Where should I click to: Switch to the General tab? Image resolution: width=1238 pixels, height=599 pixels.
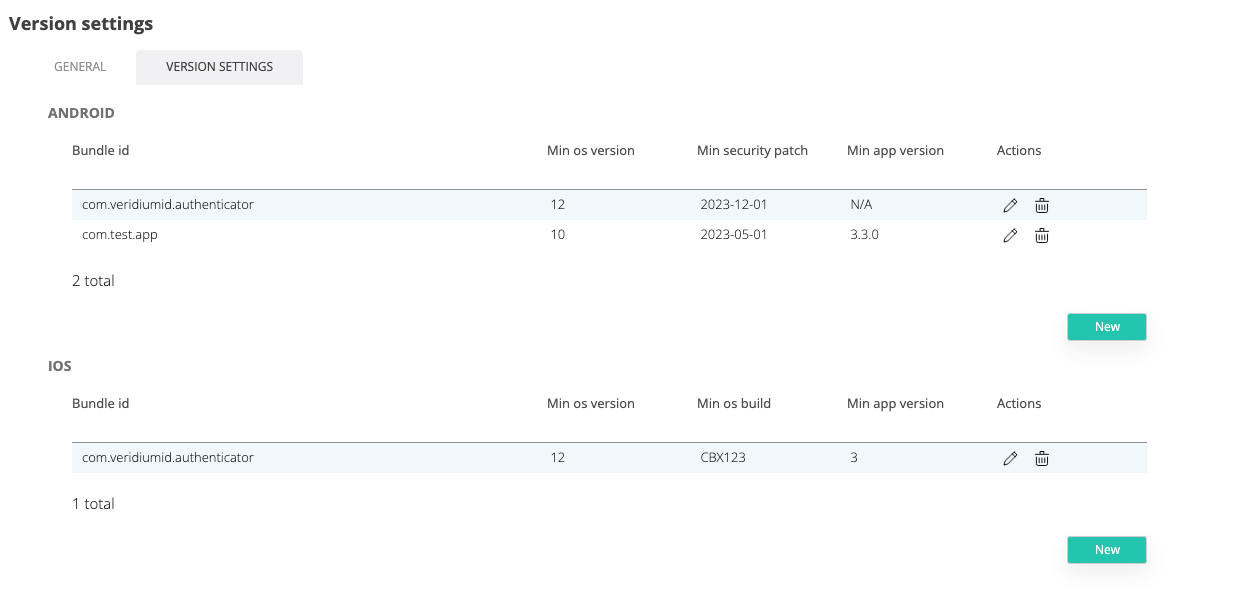click(x=80, y=67)
